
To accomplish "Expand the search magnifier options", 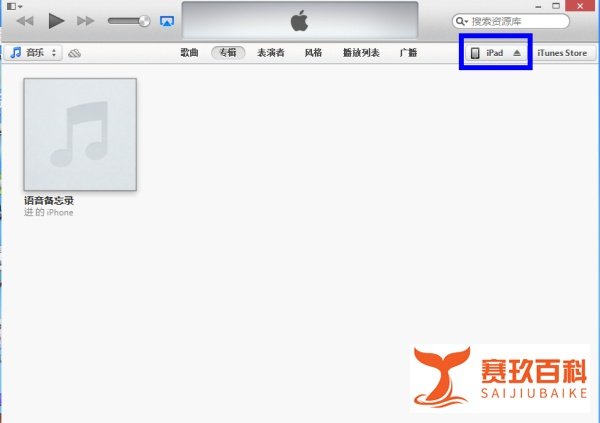I will [x=461, y=21].
